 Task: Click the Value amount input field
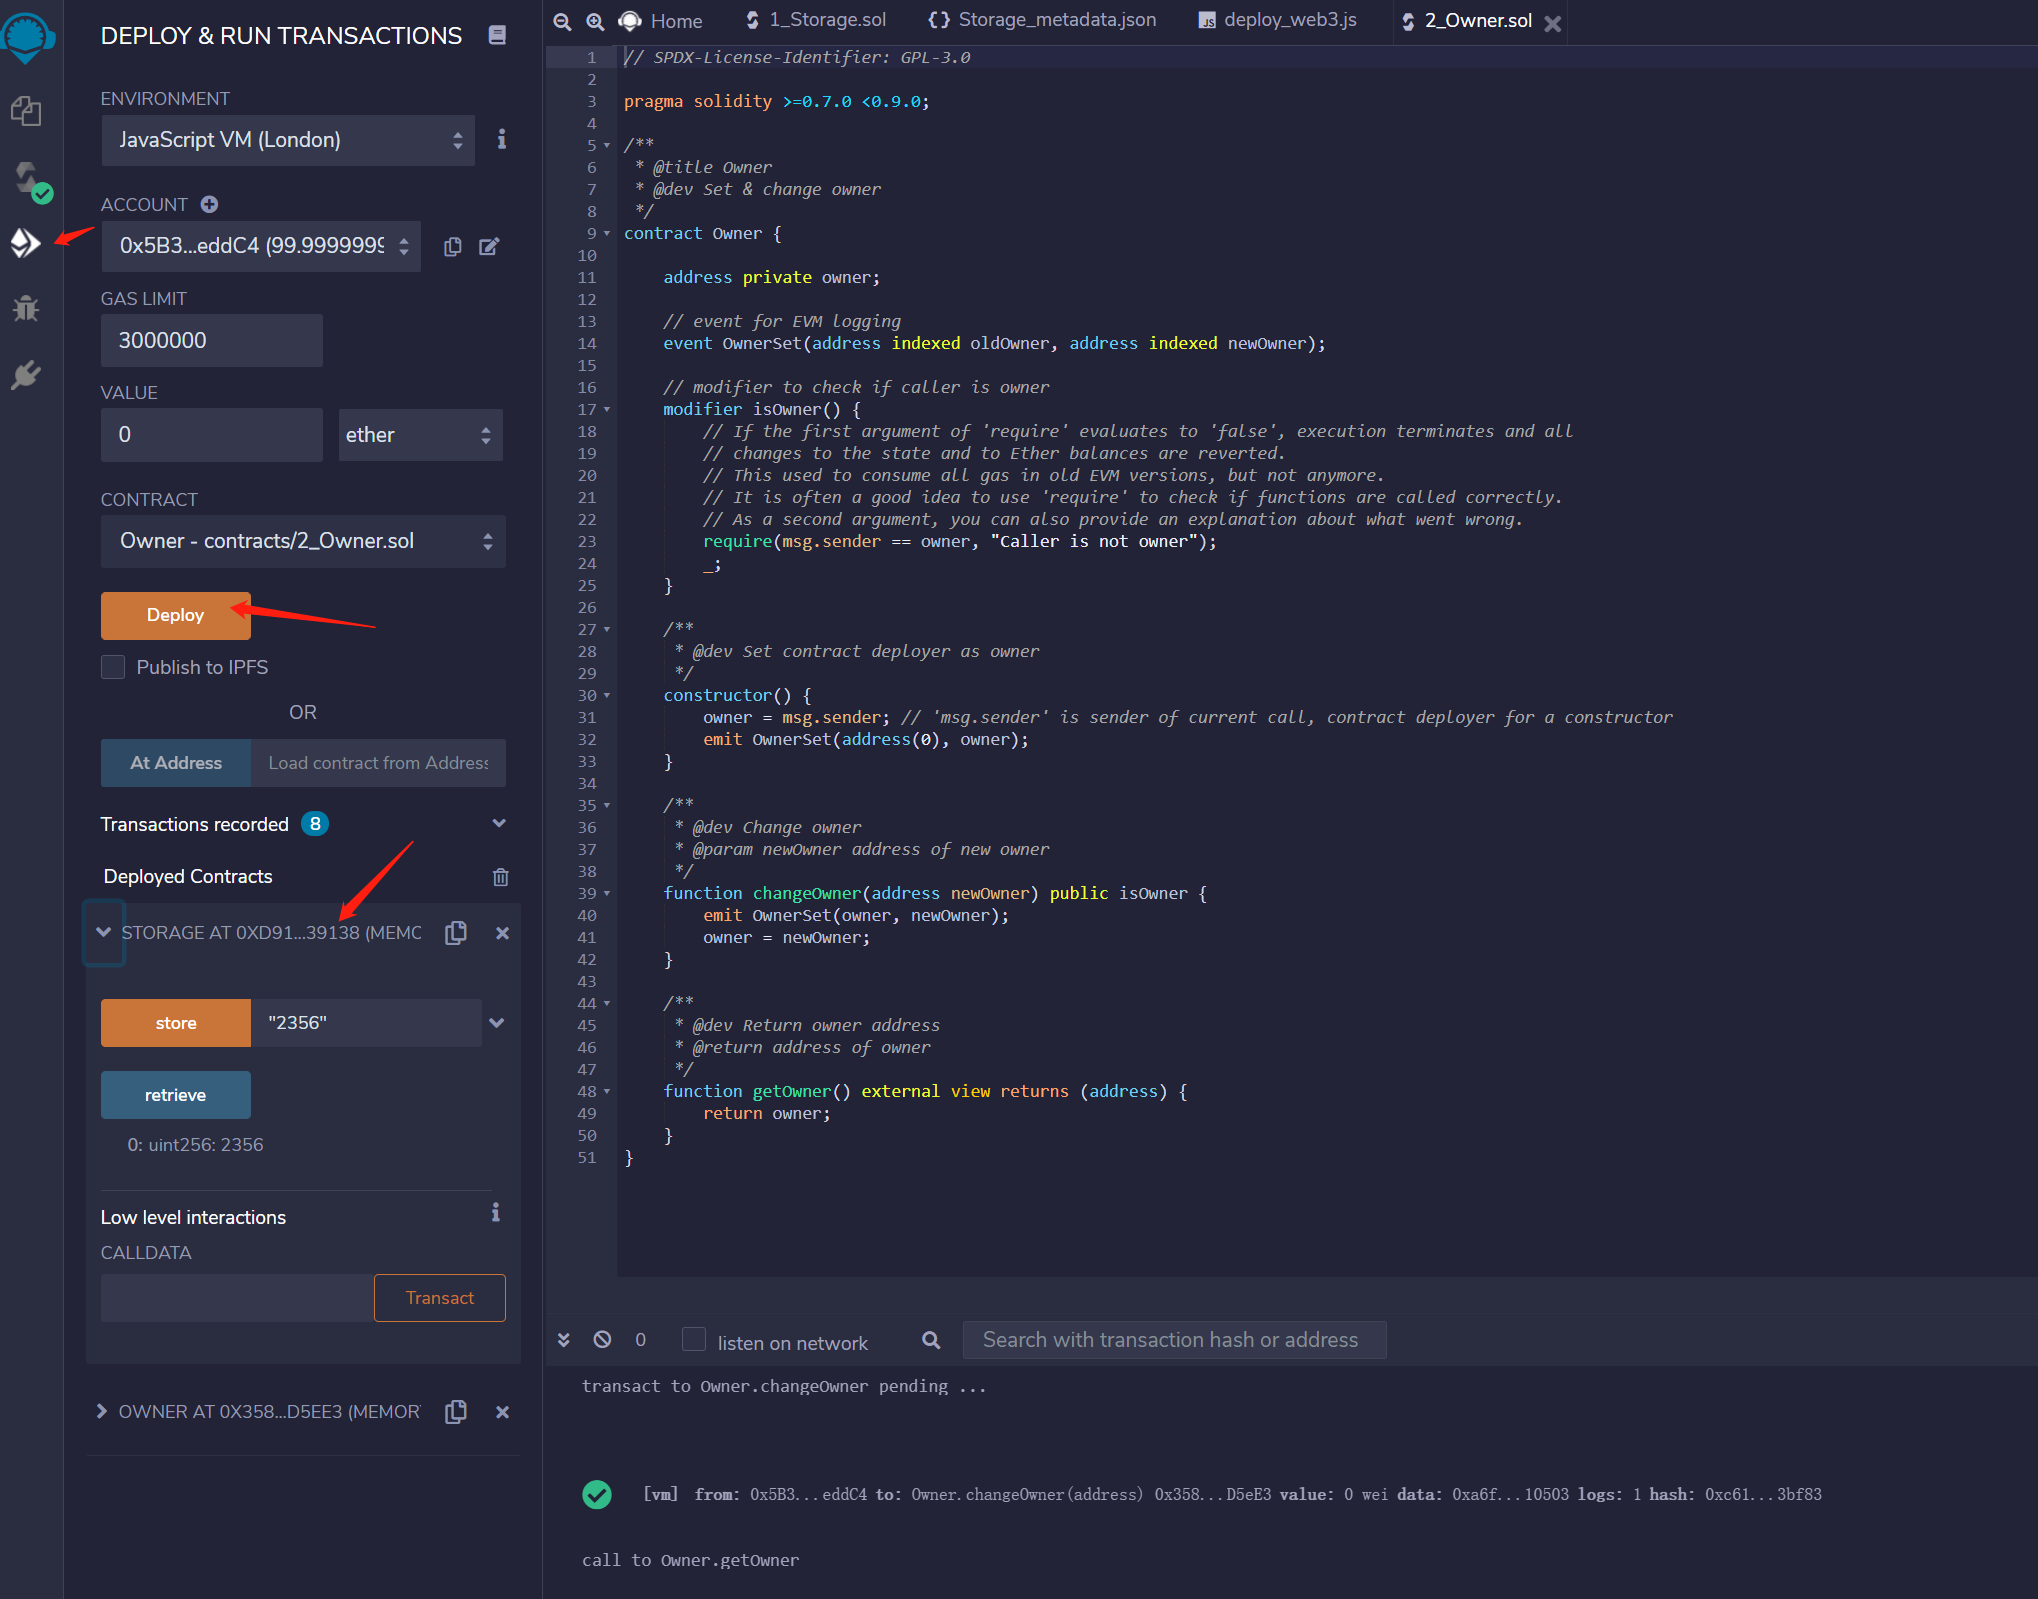212,435
